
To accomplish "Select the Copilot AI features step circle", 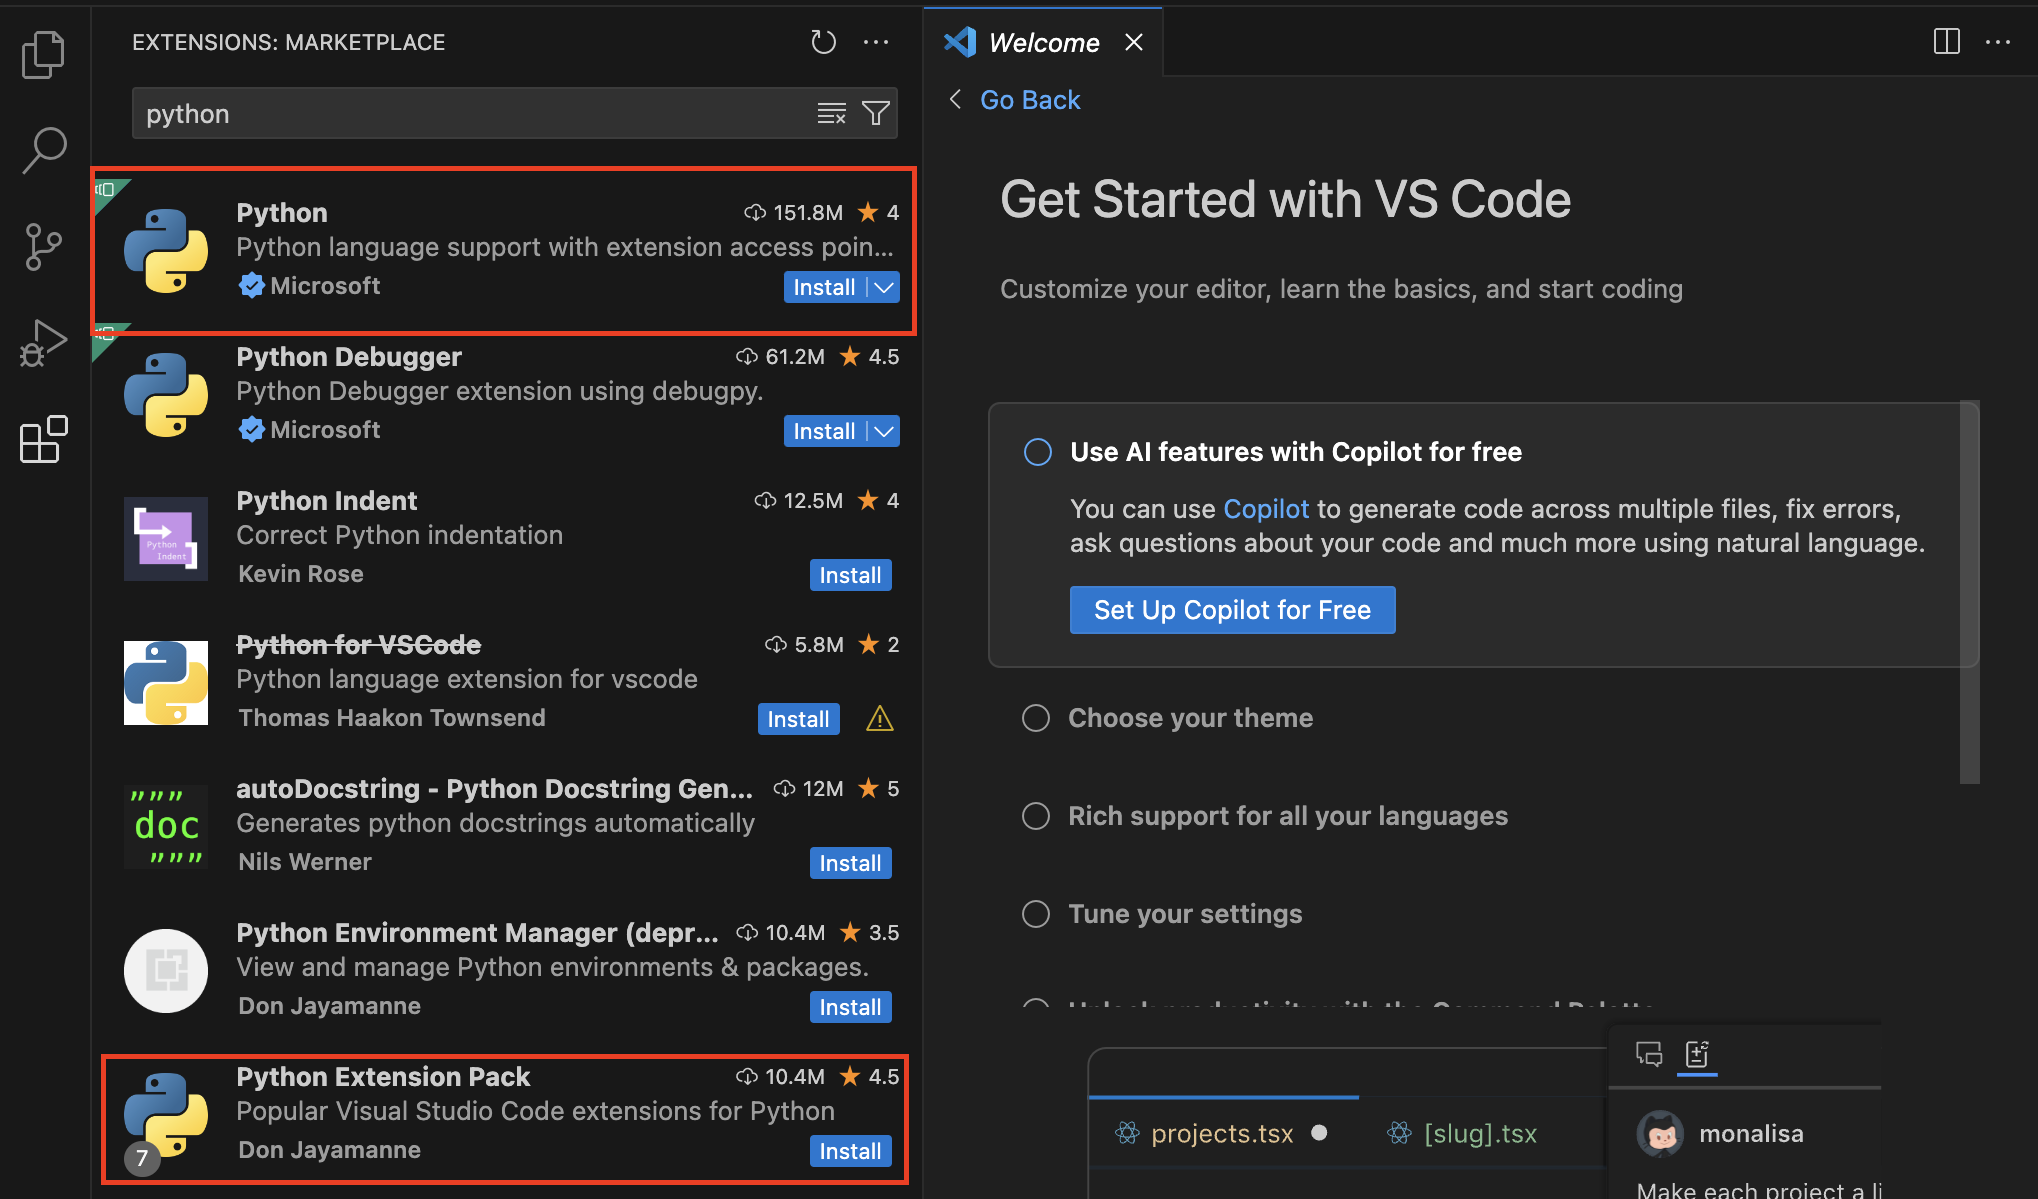I will pyautogui.click(x=1038, y=452).
